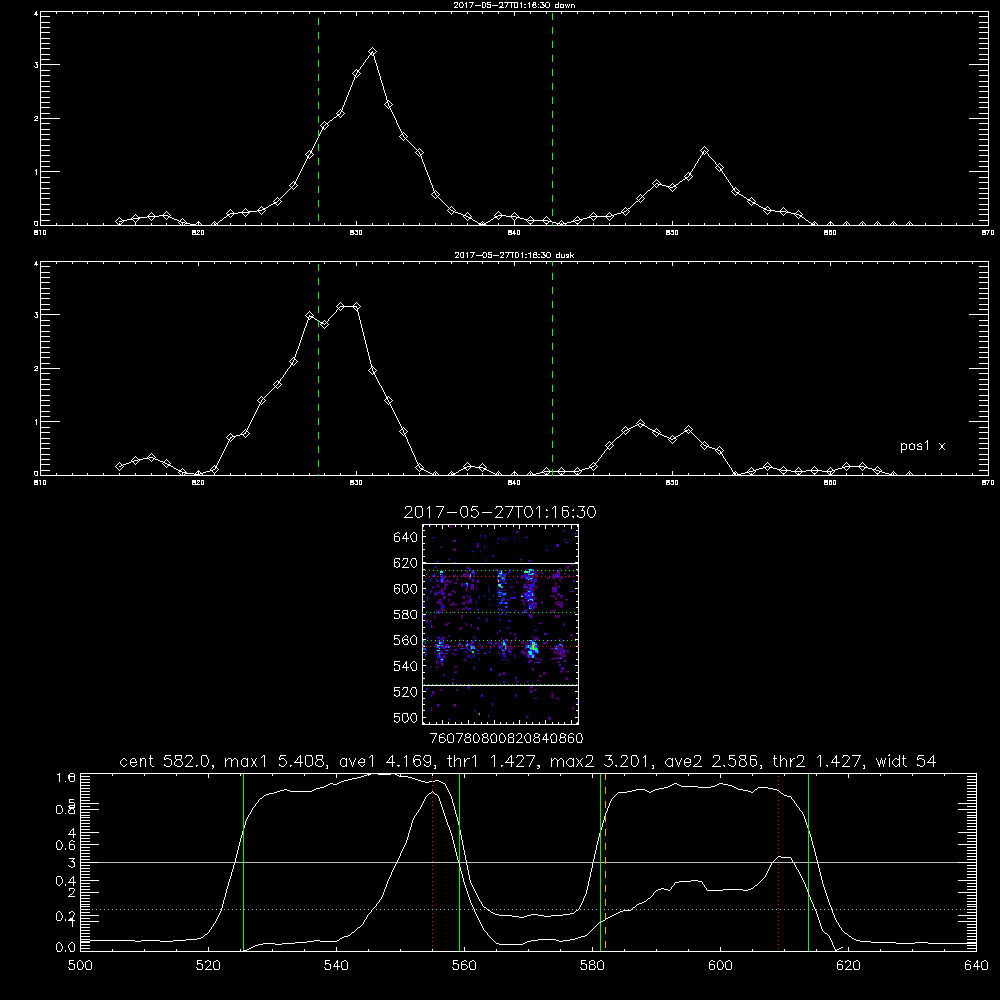Click the right green dashed line in the dawn plot
Screen dimensions: 1000x1000
pyautogui.click(x=552, y=119)
